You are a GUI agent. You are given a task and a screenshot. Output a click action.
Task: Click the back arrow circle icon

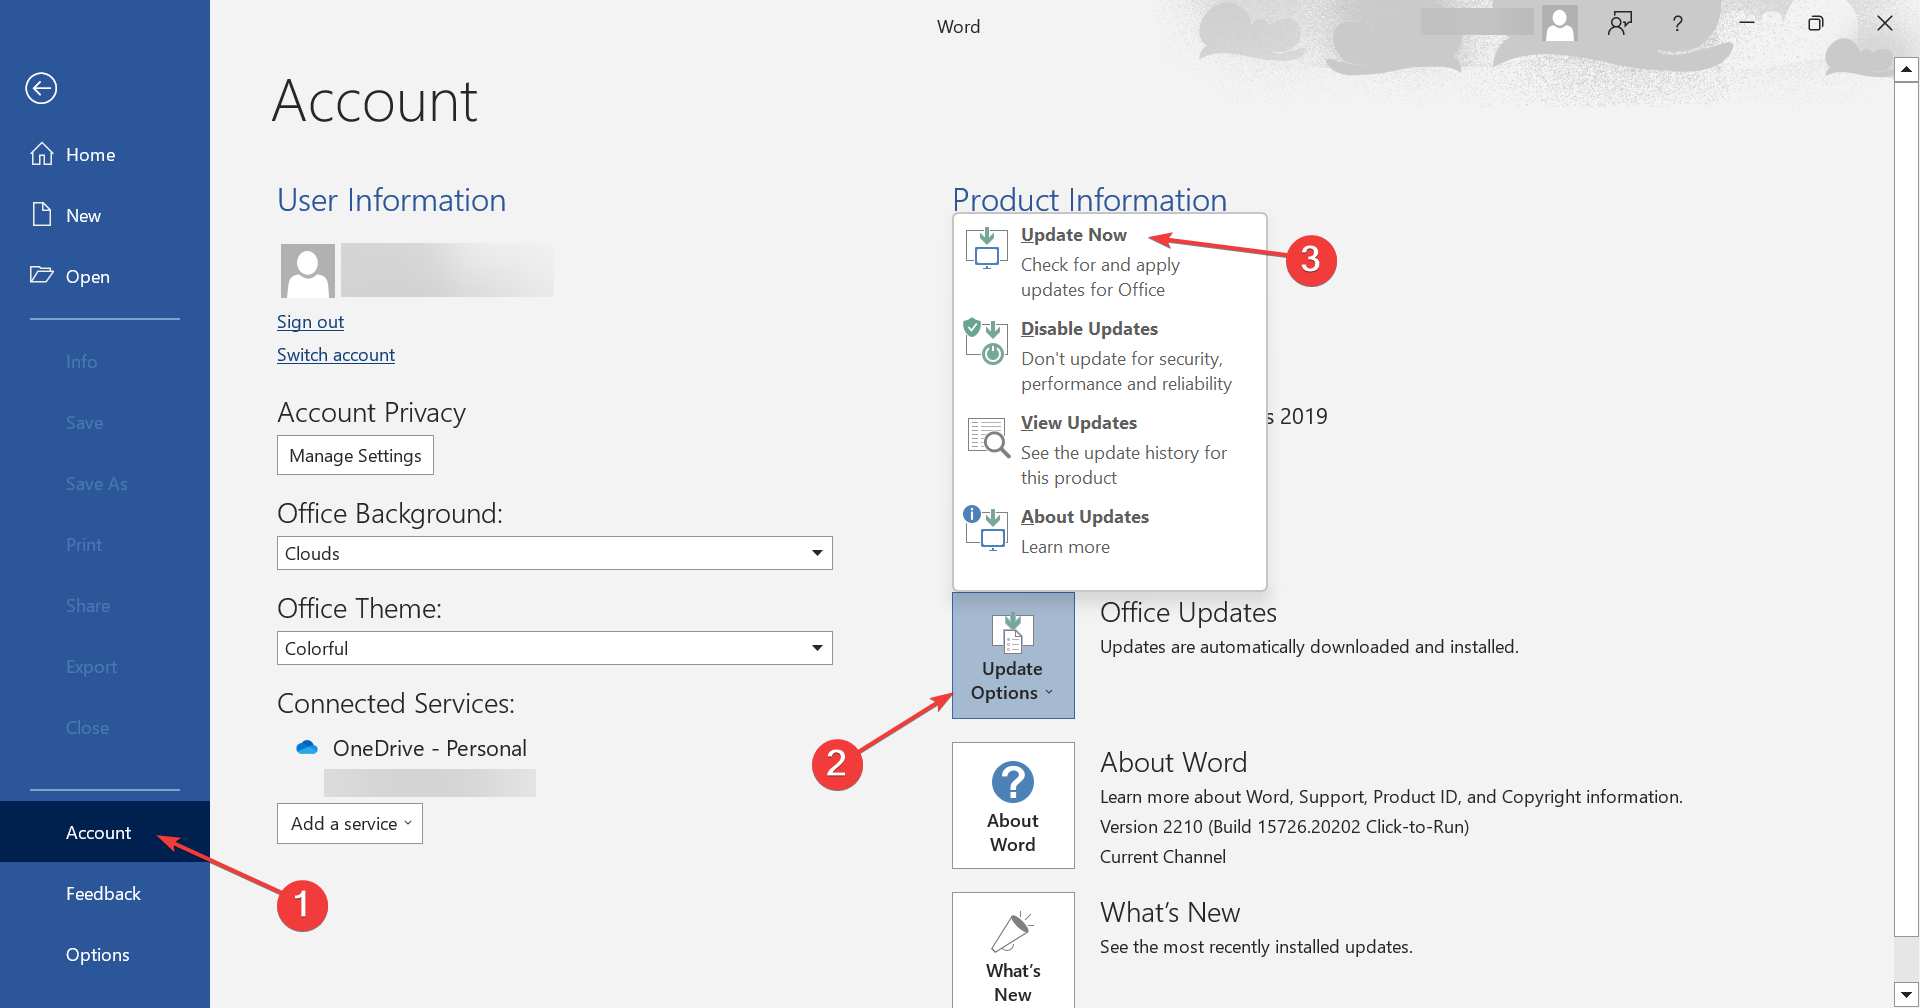pos(41,88)
